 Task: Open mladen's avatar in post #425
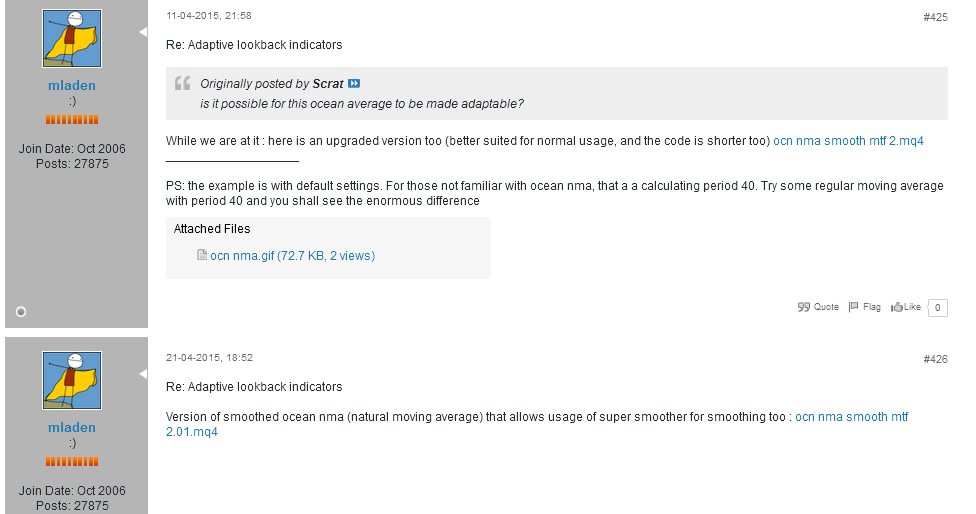[x=72, y=39]
